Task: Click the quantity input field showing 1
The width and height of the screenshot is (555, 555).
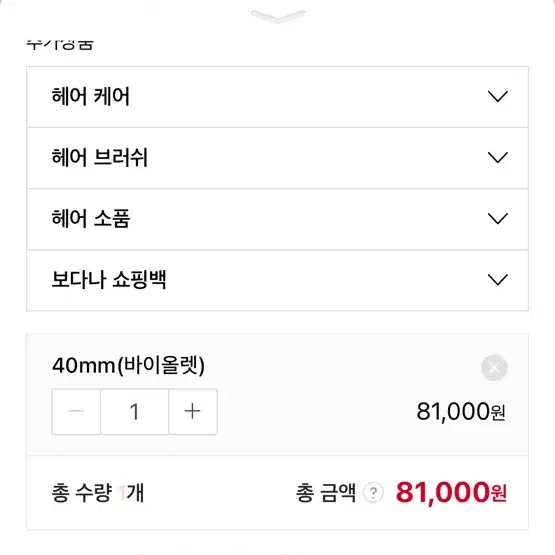Action: (135, 411)
